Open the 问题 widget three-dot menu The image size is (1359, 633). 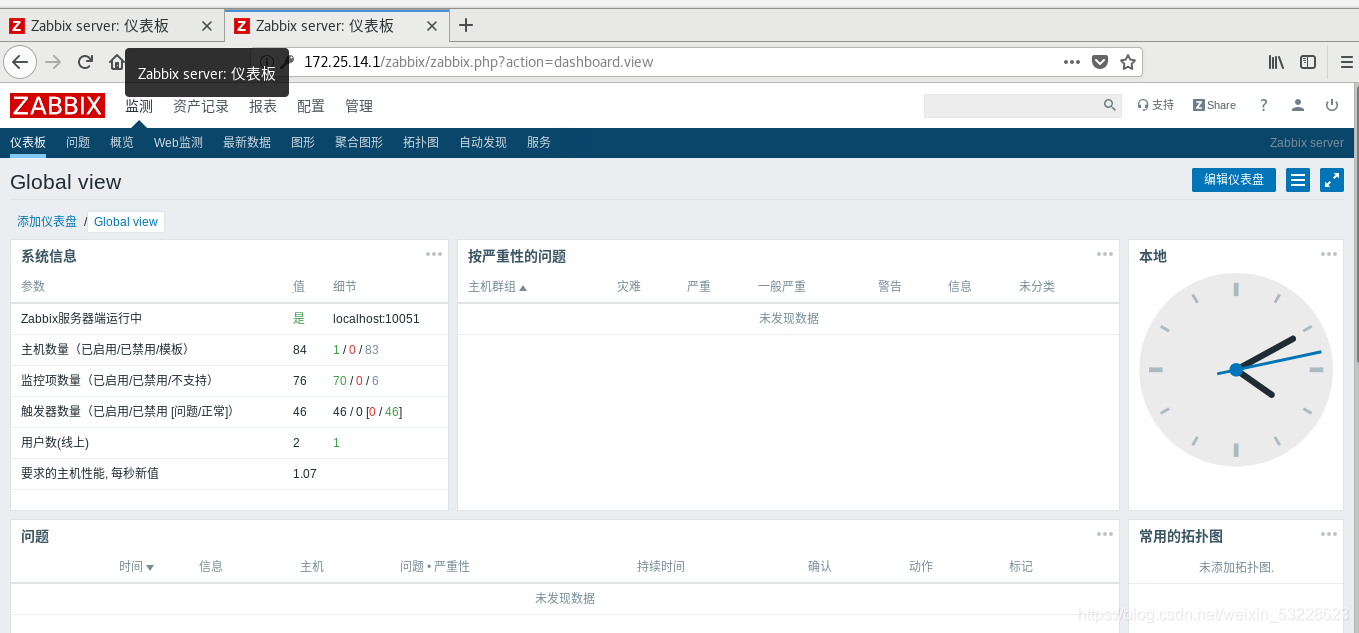click(1105, 534)
